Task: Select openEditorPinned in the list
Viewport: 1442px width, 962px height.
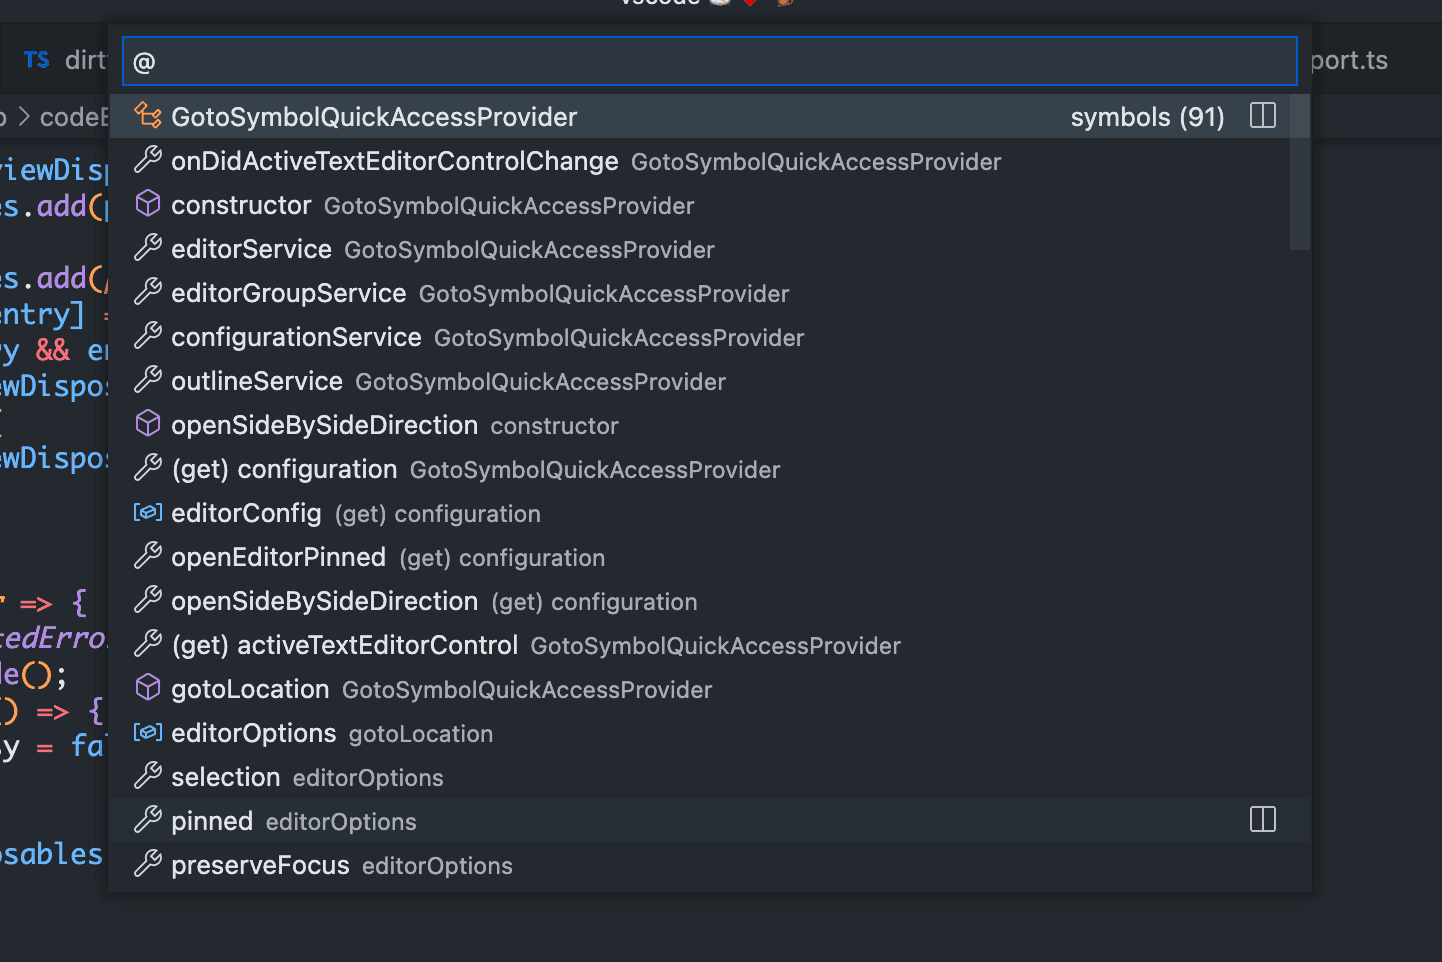Action: (x=278, y=557)
